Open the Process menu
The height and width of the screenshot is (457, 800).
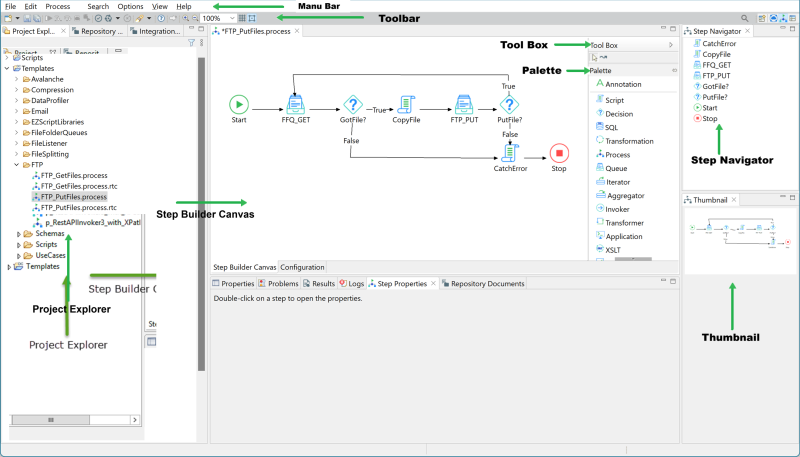58,6
